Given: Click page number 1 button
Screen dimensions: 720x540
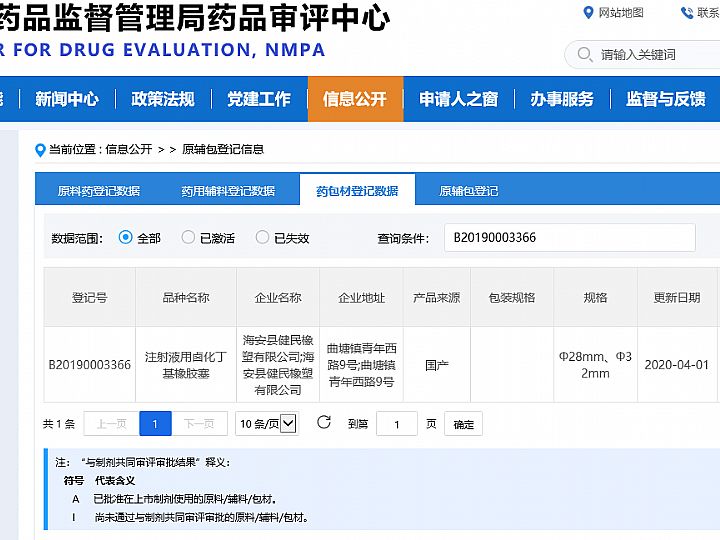Looking at the screenshot, I should (x=155, y=424).
